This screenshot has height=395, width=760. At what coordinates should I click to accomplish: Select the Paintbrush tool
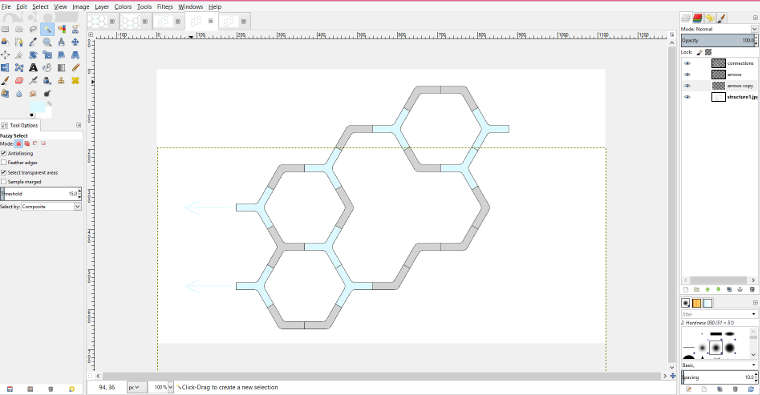[5, 80]
